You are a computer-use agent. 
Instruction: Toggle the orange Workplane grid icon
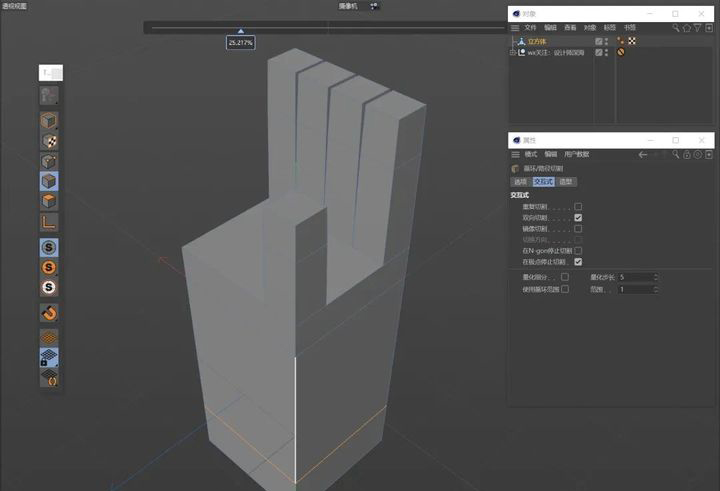click(49, 338)
